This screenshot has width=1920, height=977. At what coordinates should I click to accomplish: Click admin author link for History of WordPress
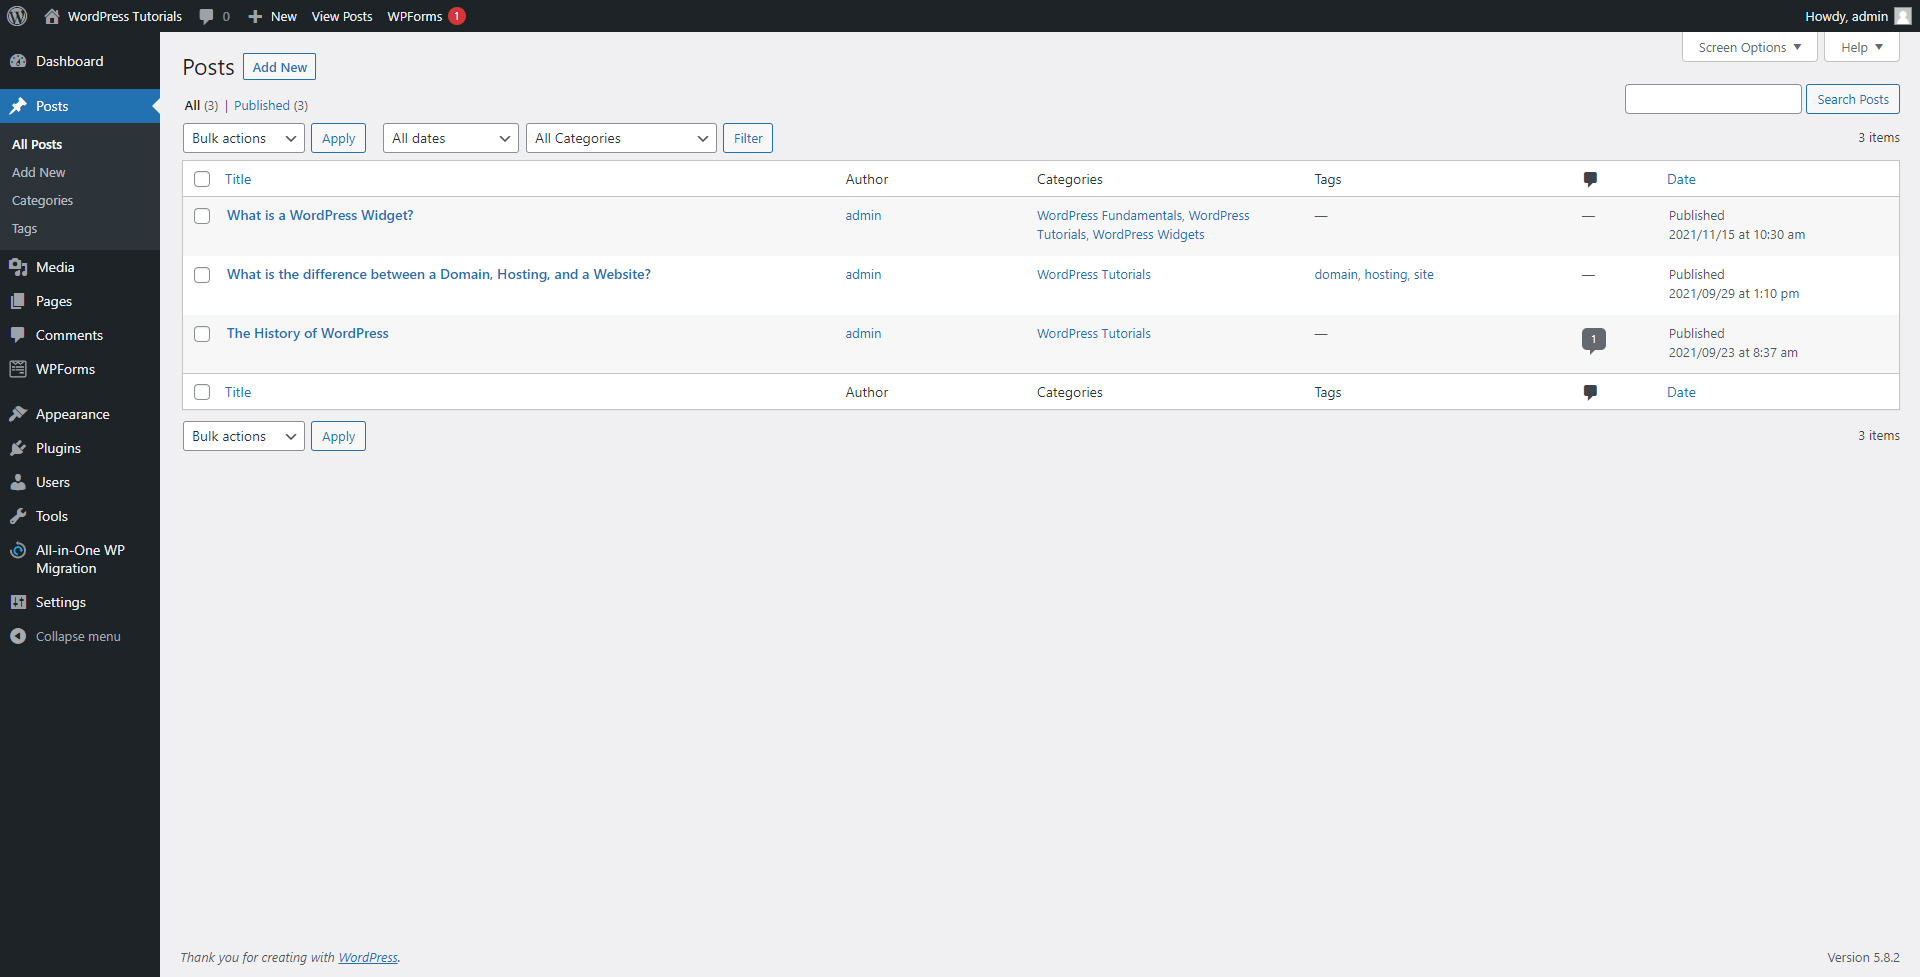coord(863,333)
